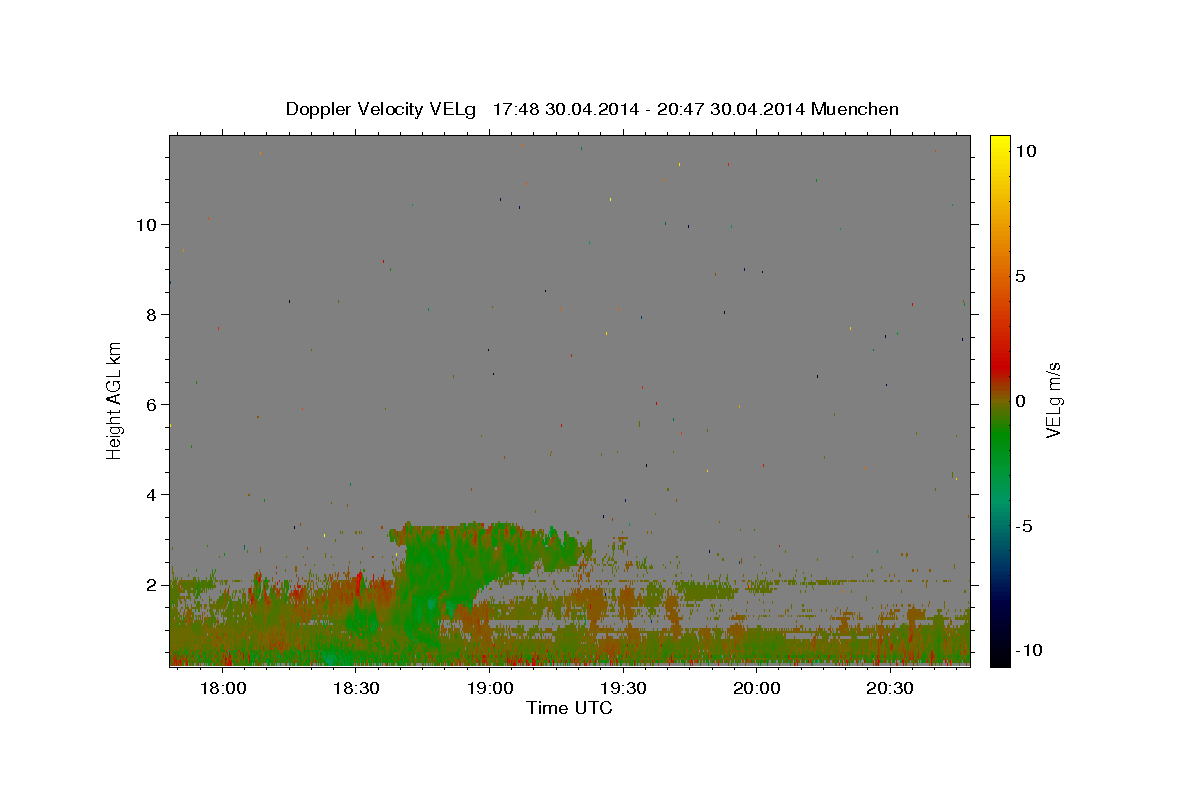The height and width of the screenshot is (800, 1200).
Task: Click the height axis label 4
Action: coord(151,494)
